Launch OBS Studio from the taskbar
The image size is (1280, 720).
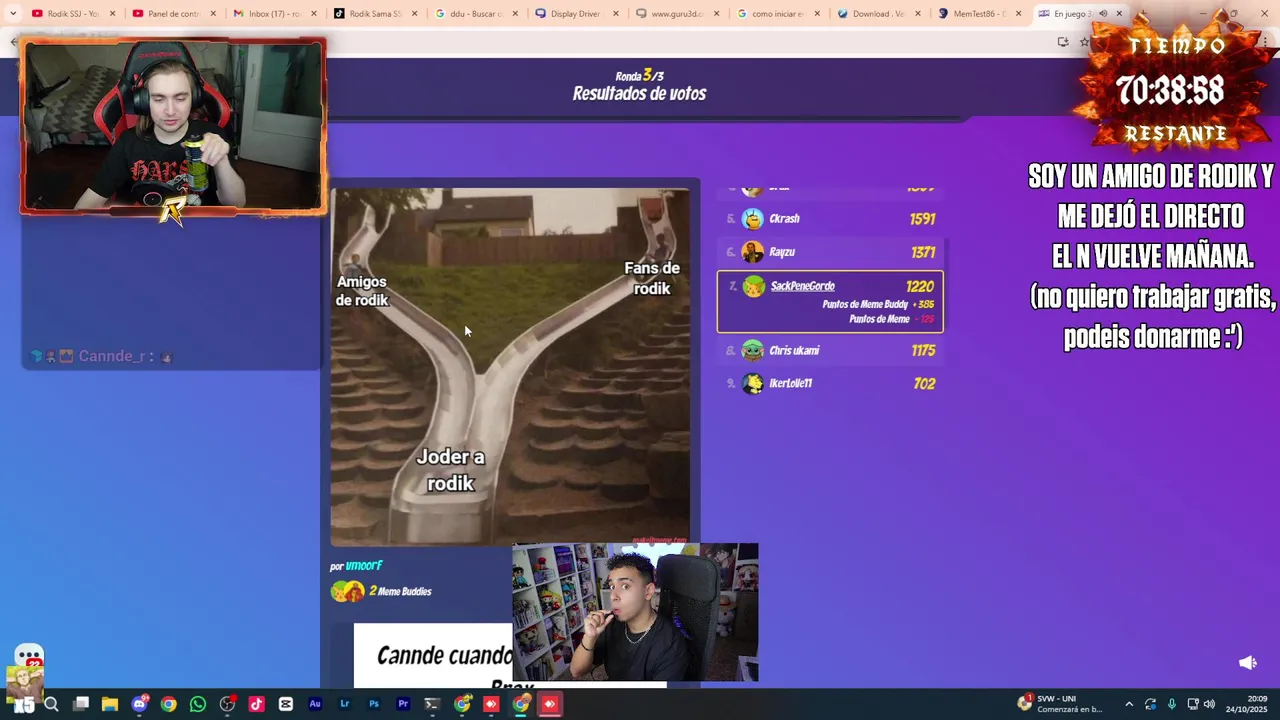click(x=227, y=704)
